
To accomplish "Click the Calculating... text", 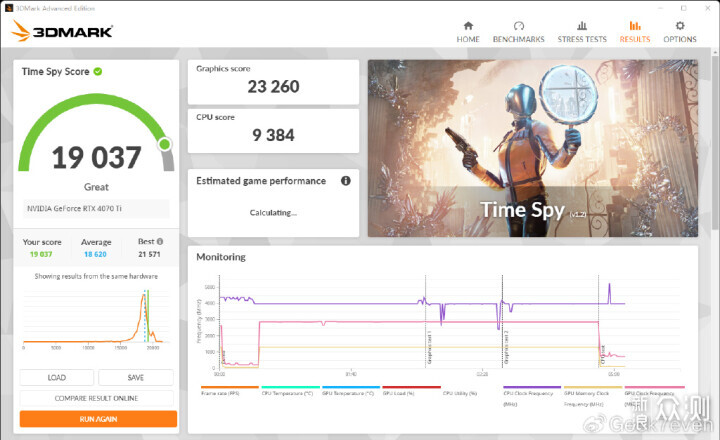I will 273,213.
